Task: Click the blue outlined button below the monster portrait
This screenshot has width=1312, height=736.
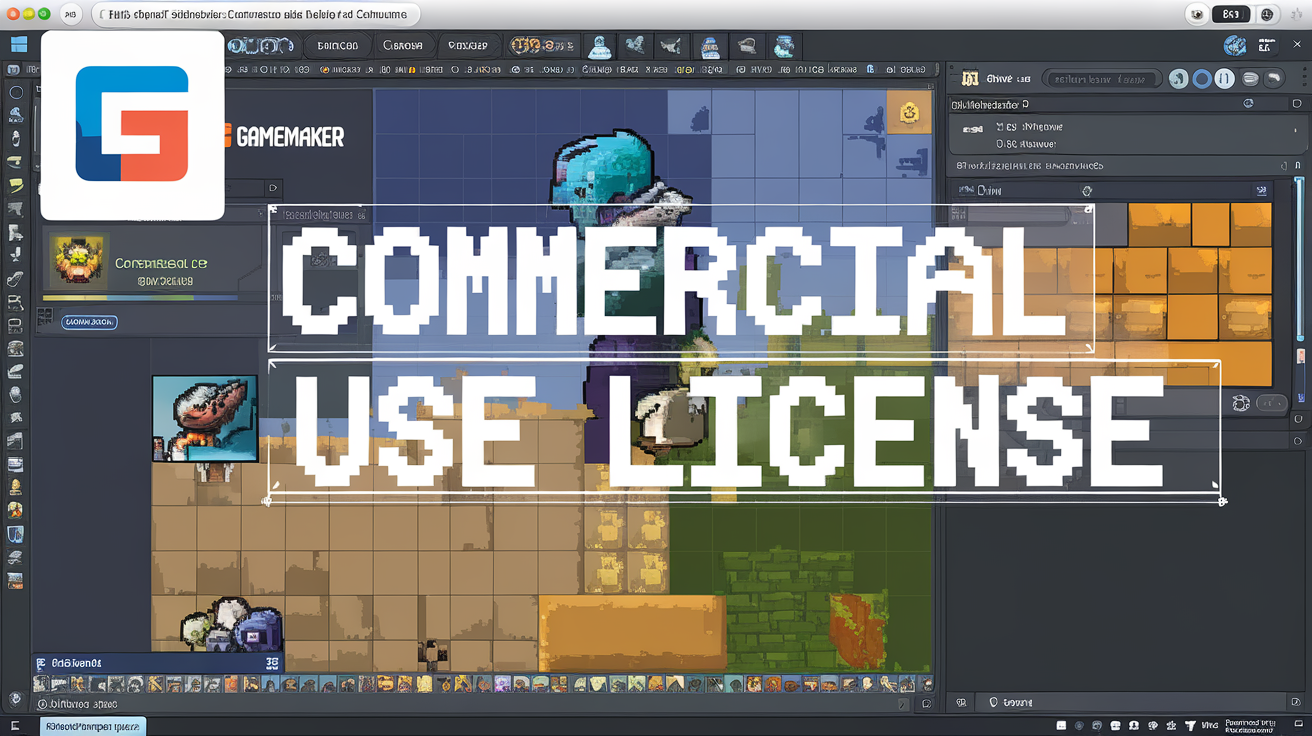Action: click(x=90, y=322)
